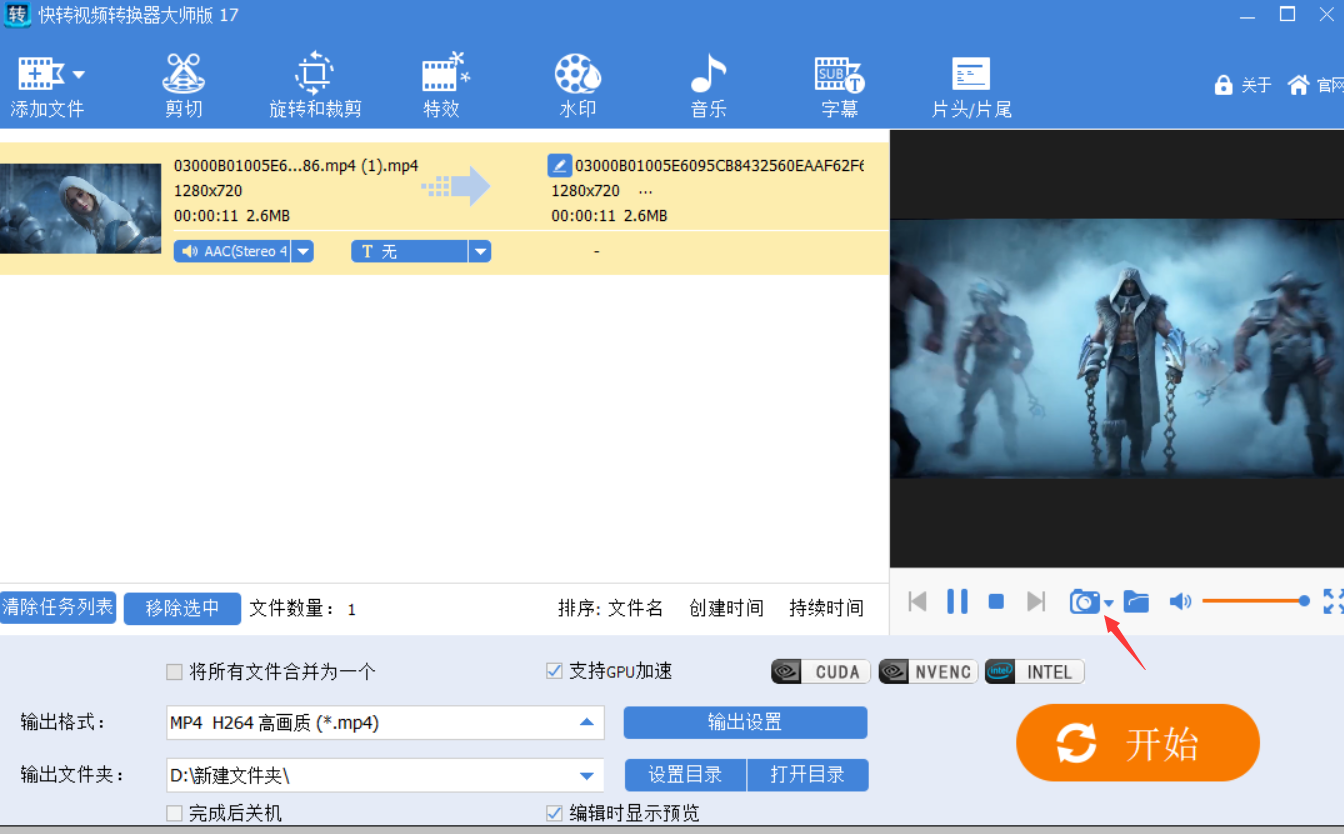The image size is (1344, 834).
Task: Sort by file name (文件名)
Action: tap(636, 608)
